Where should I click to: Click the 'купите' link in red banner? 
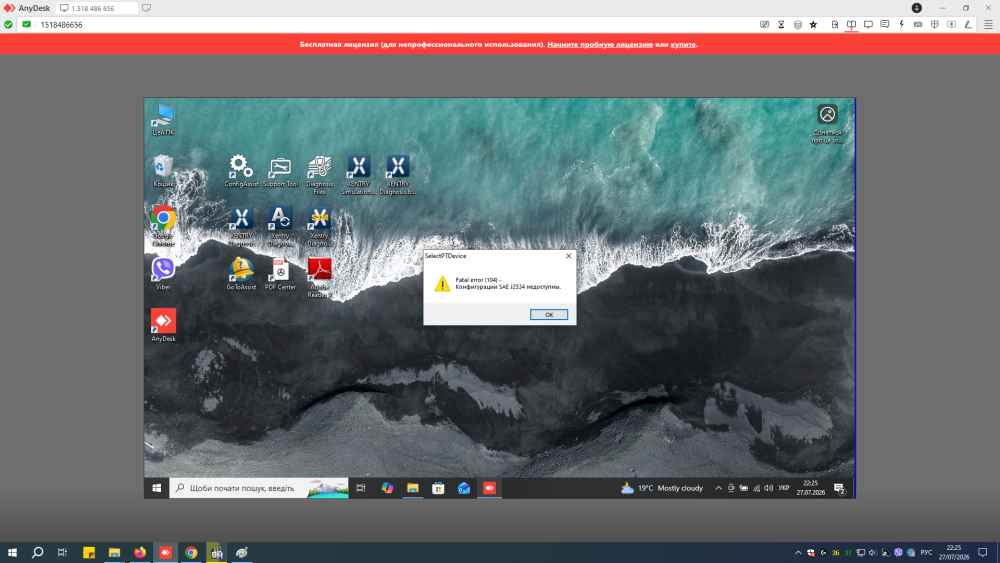682,44
